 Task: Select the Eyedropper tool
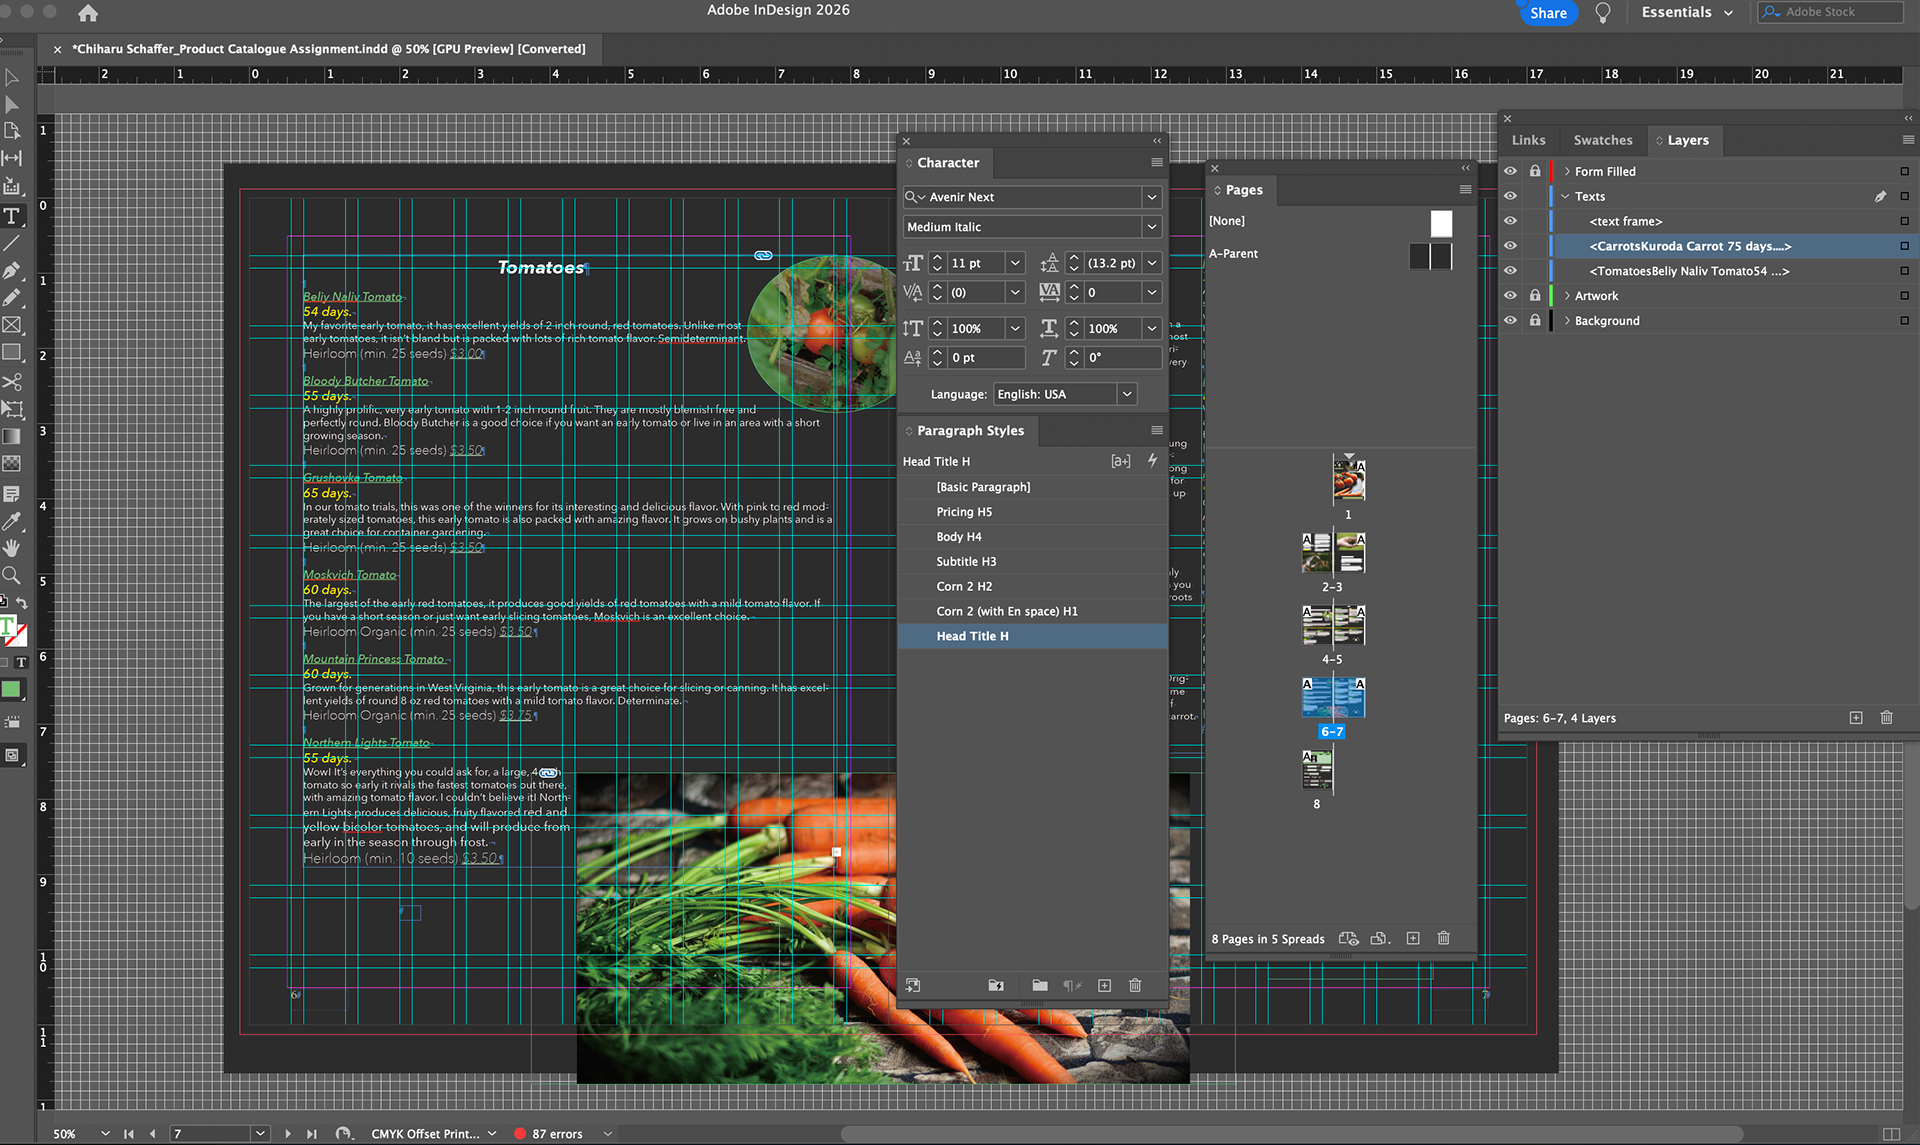[12, 521]
